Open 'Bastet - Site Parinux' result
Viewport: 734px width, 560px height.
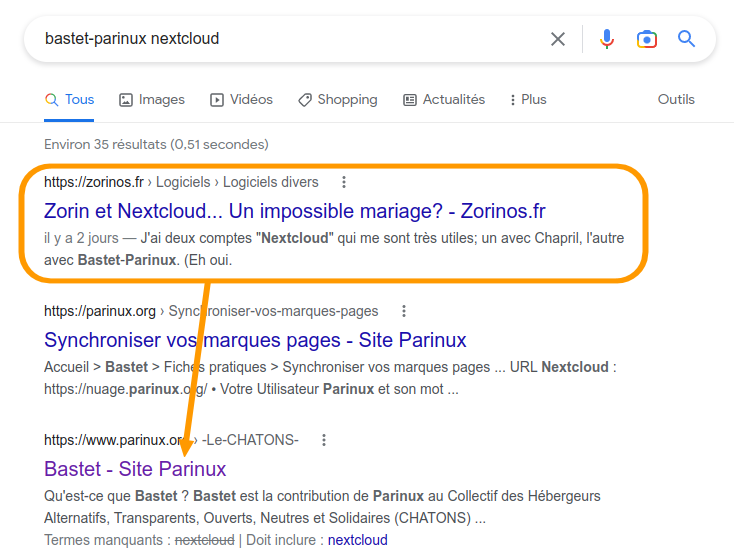point(135,469)
